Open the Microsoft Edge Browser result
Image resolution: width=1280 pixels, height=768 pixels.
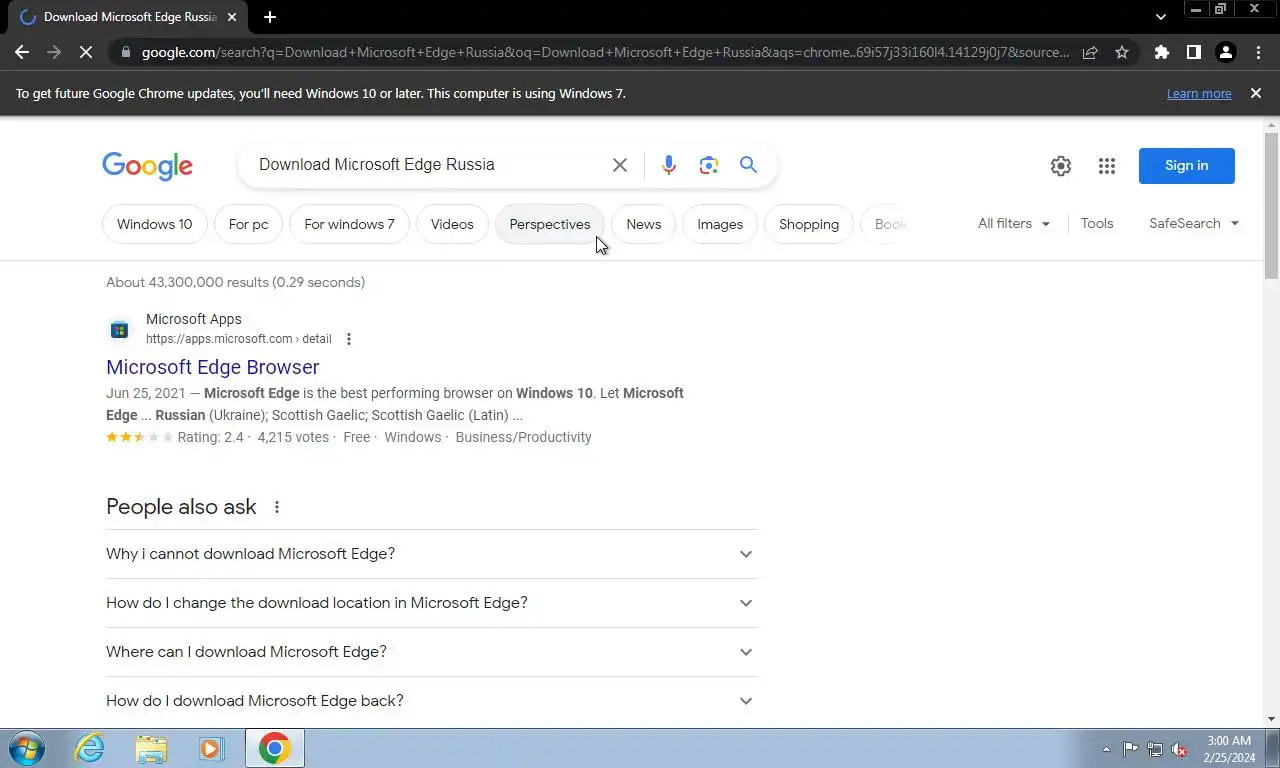coord(212,367)
